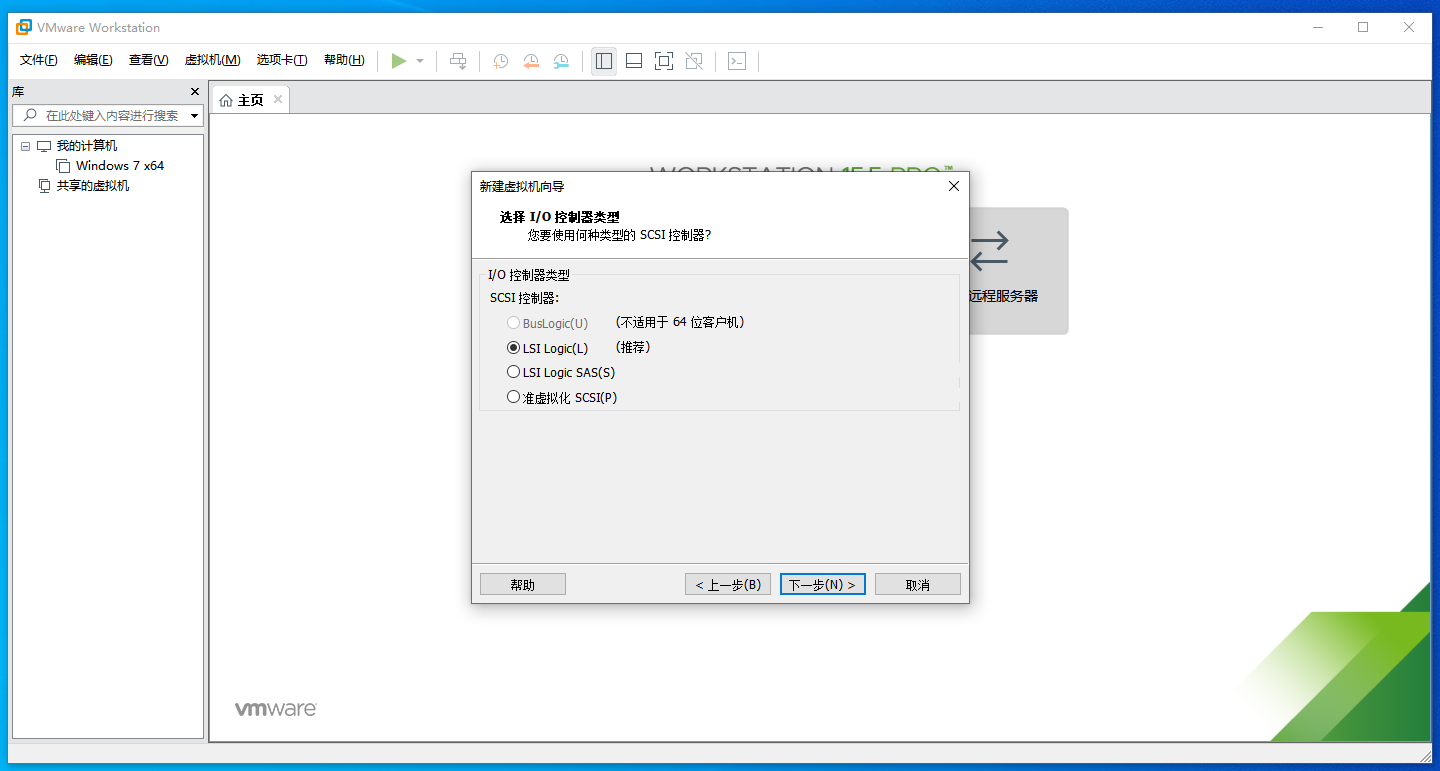Click the 远程服务器 connect tile

1019,271
